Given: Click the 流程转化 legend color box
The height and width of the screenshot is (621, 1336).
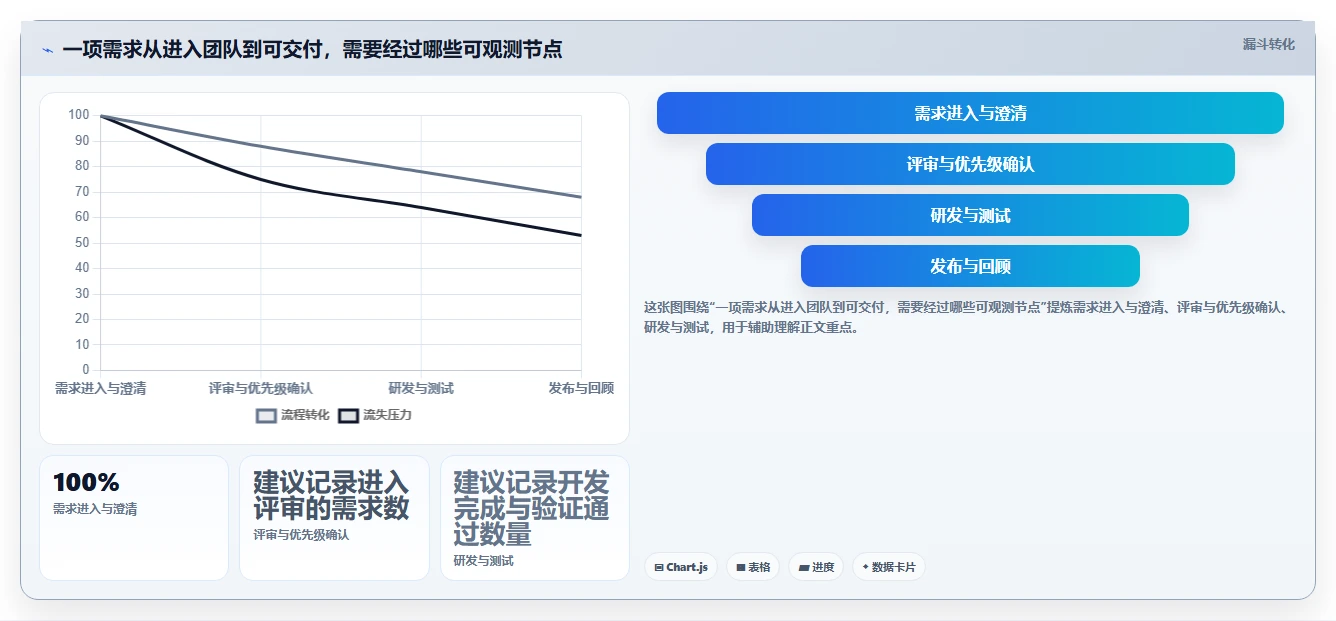Looking at the screenshot, I should tap(266, 415).
